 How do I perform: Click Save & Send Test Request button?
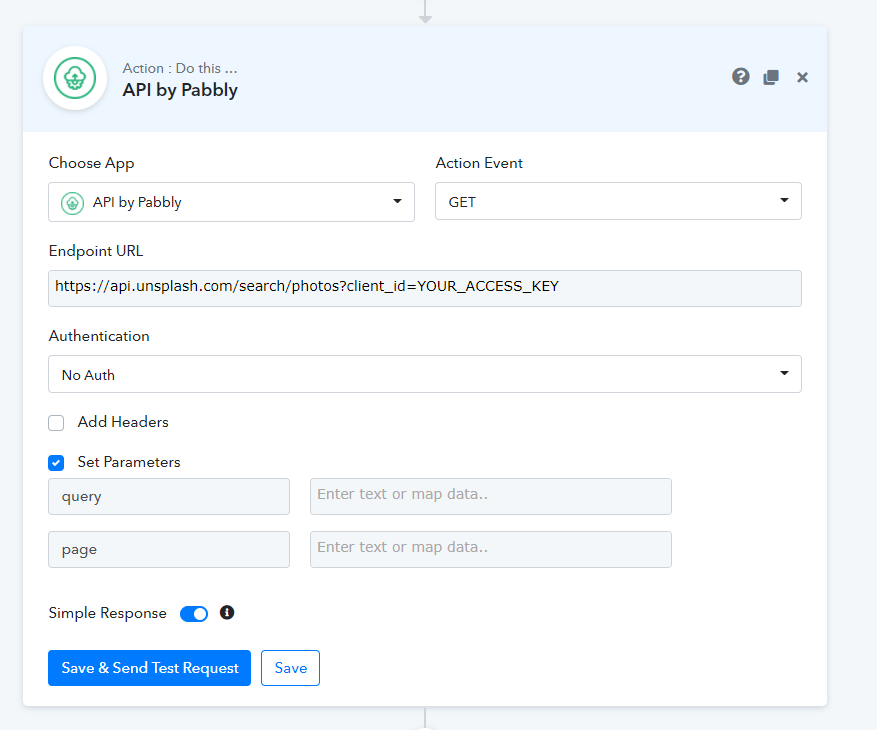149,668
